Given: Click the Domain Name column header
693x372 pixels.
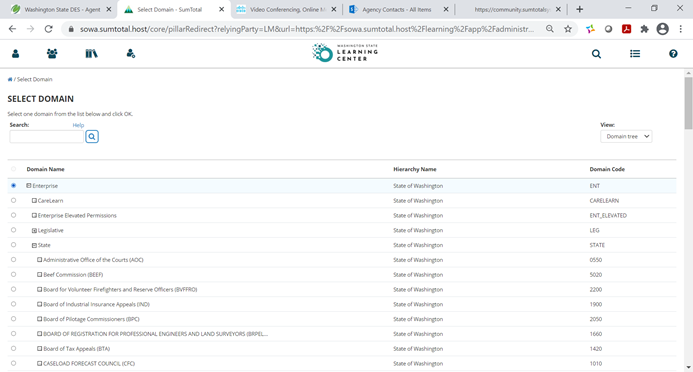Looking at the screenshot, I should [x=46, y=169].
